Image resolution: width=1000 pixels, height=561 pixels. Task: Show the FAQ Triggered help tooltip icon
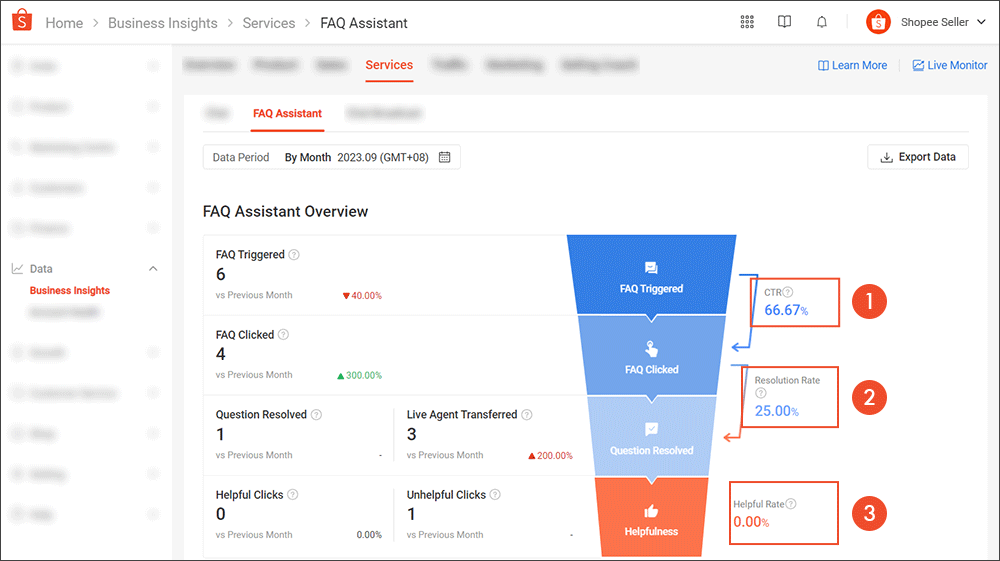pos(293,254)
